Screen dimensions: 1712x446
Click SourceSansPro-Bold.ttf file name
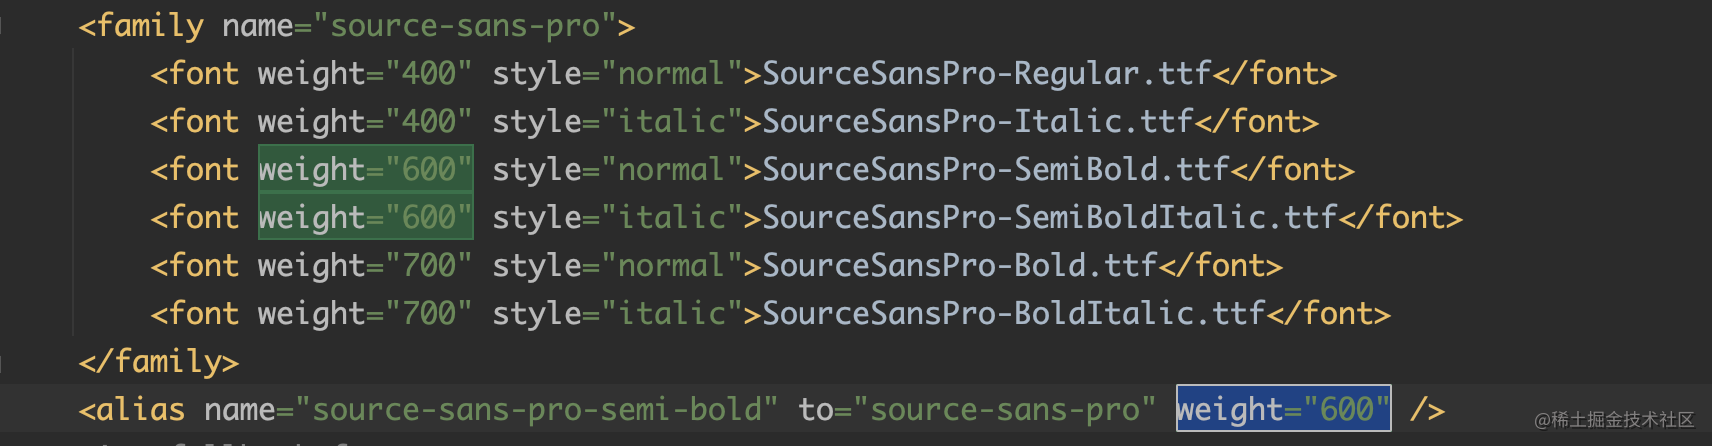point(960,266)
